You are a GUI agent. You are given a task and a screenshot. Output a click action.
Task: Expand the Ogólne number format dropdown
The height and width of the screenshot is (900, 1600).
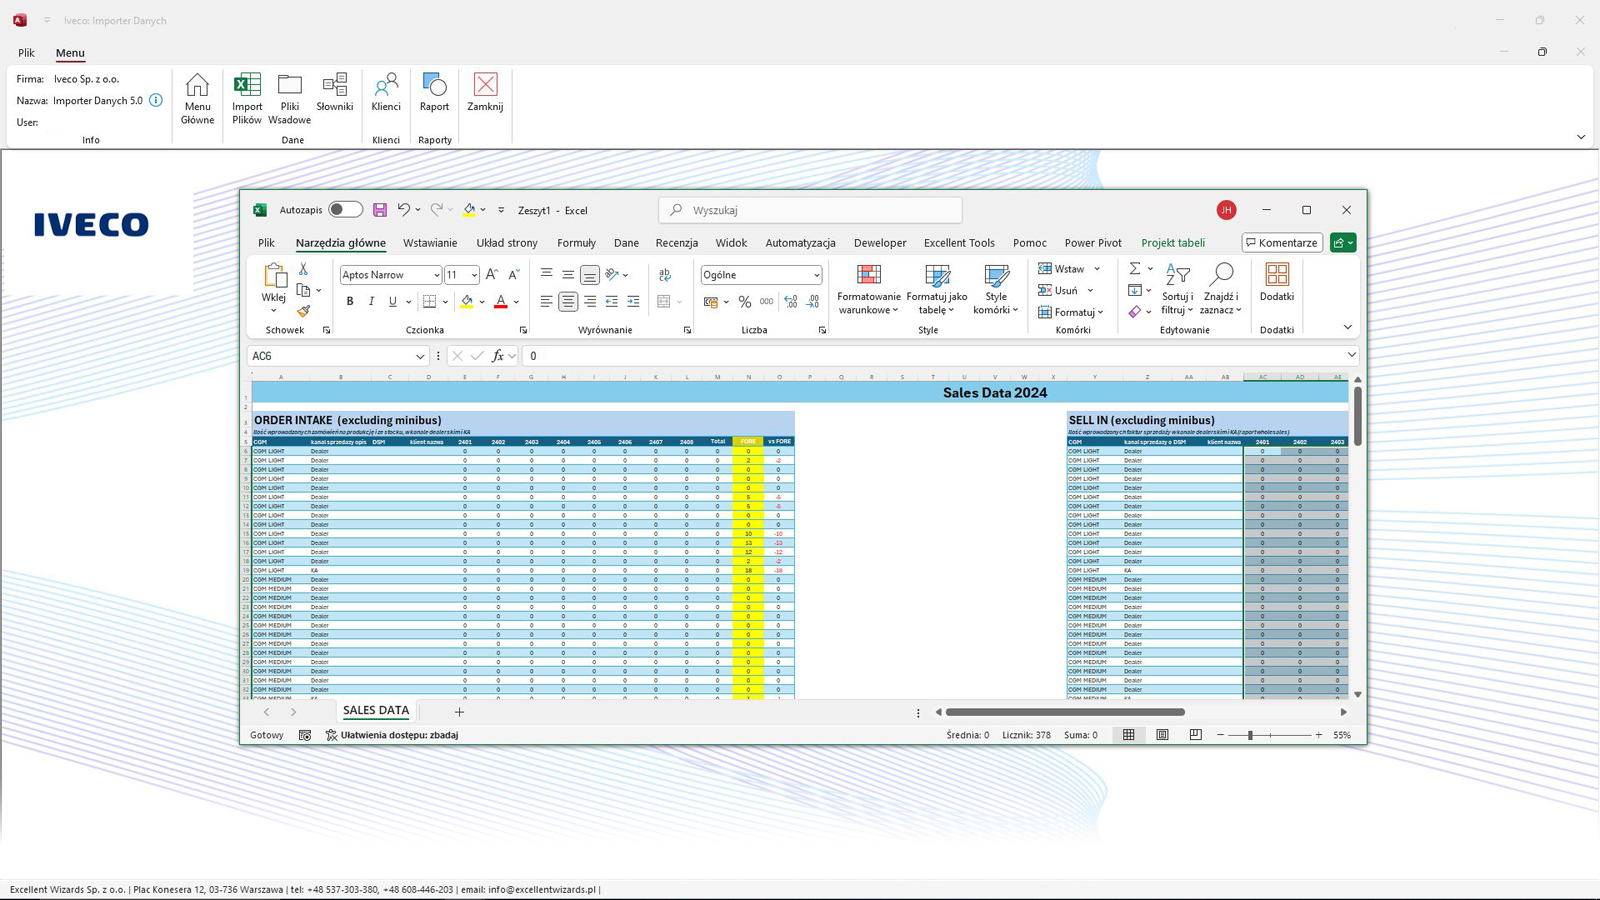(x=816, y=275)
